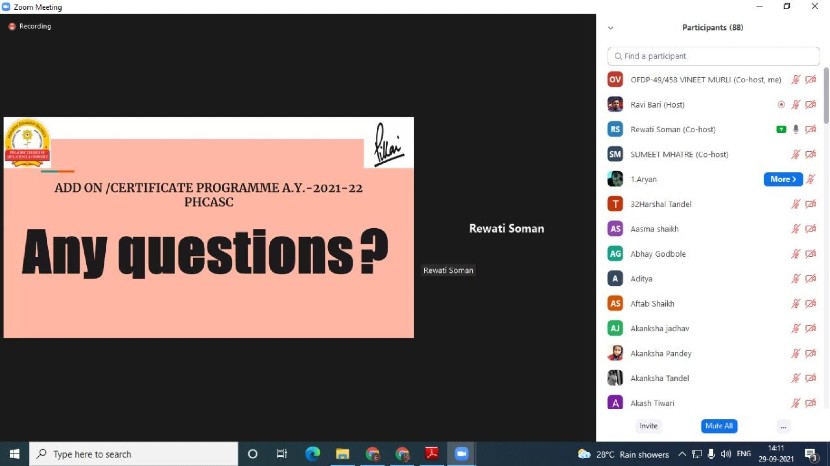Click the muted microphone icon for Ravi Bari
The height and width of the screenshot is (466, 830).
point(796,104)
